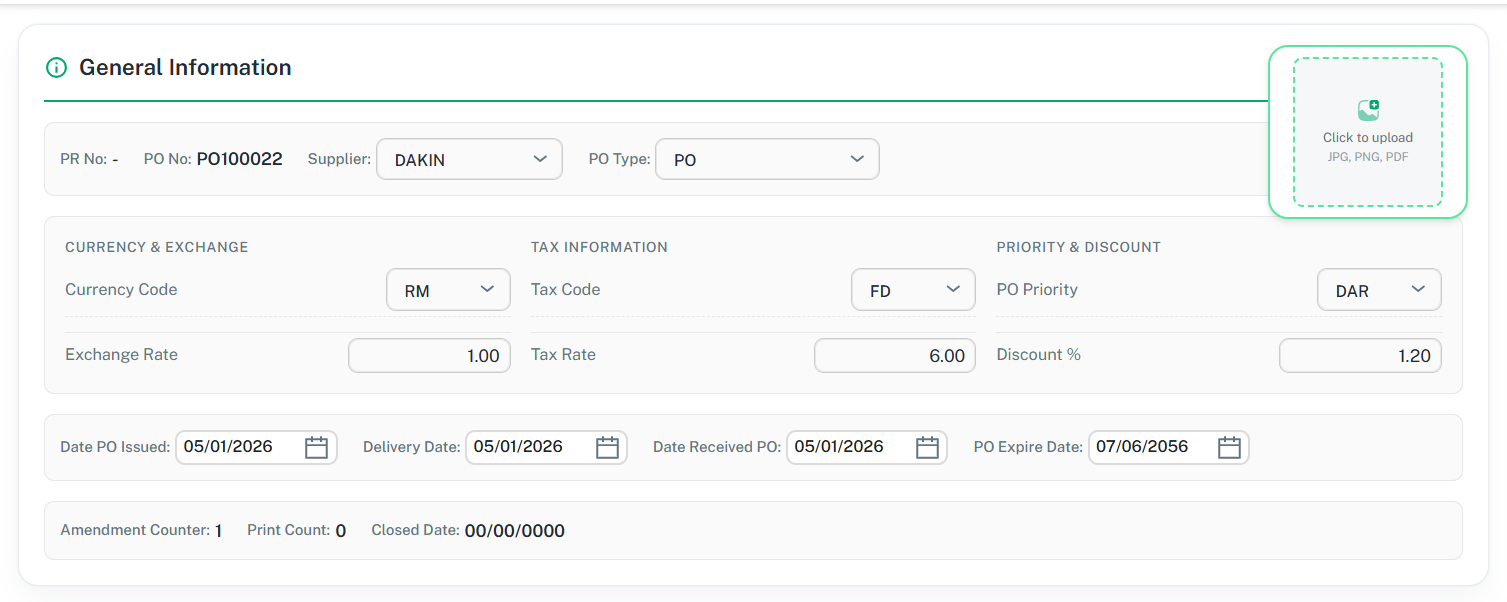Focus the Discount % input field
1507x602 pixels.
tap(1359, 356)
